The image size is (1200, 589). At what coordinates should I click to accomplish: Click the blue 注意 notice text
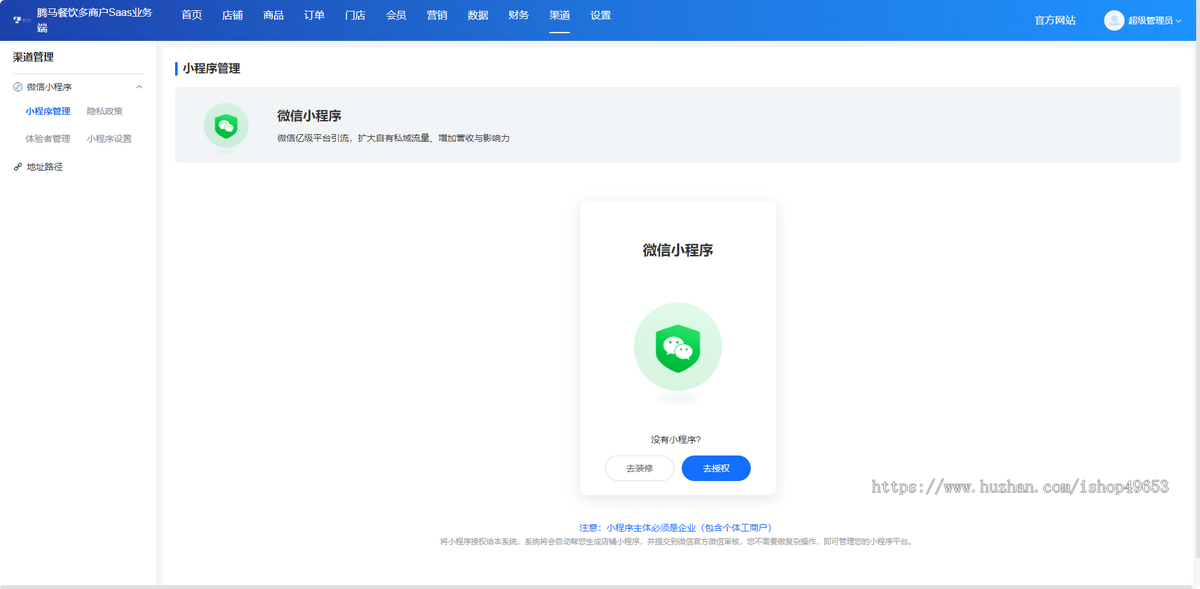(676, 527)
